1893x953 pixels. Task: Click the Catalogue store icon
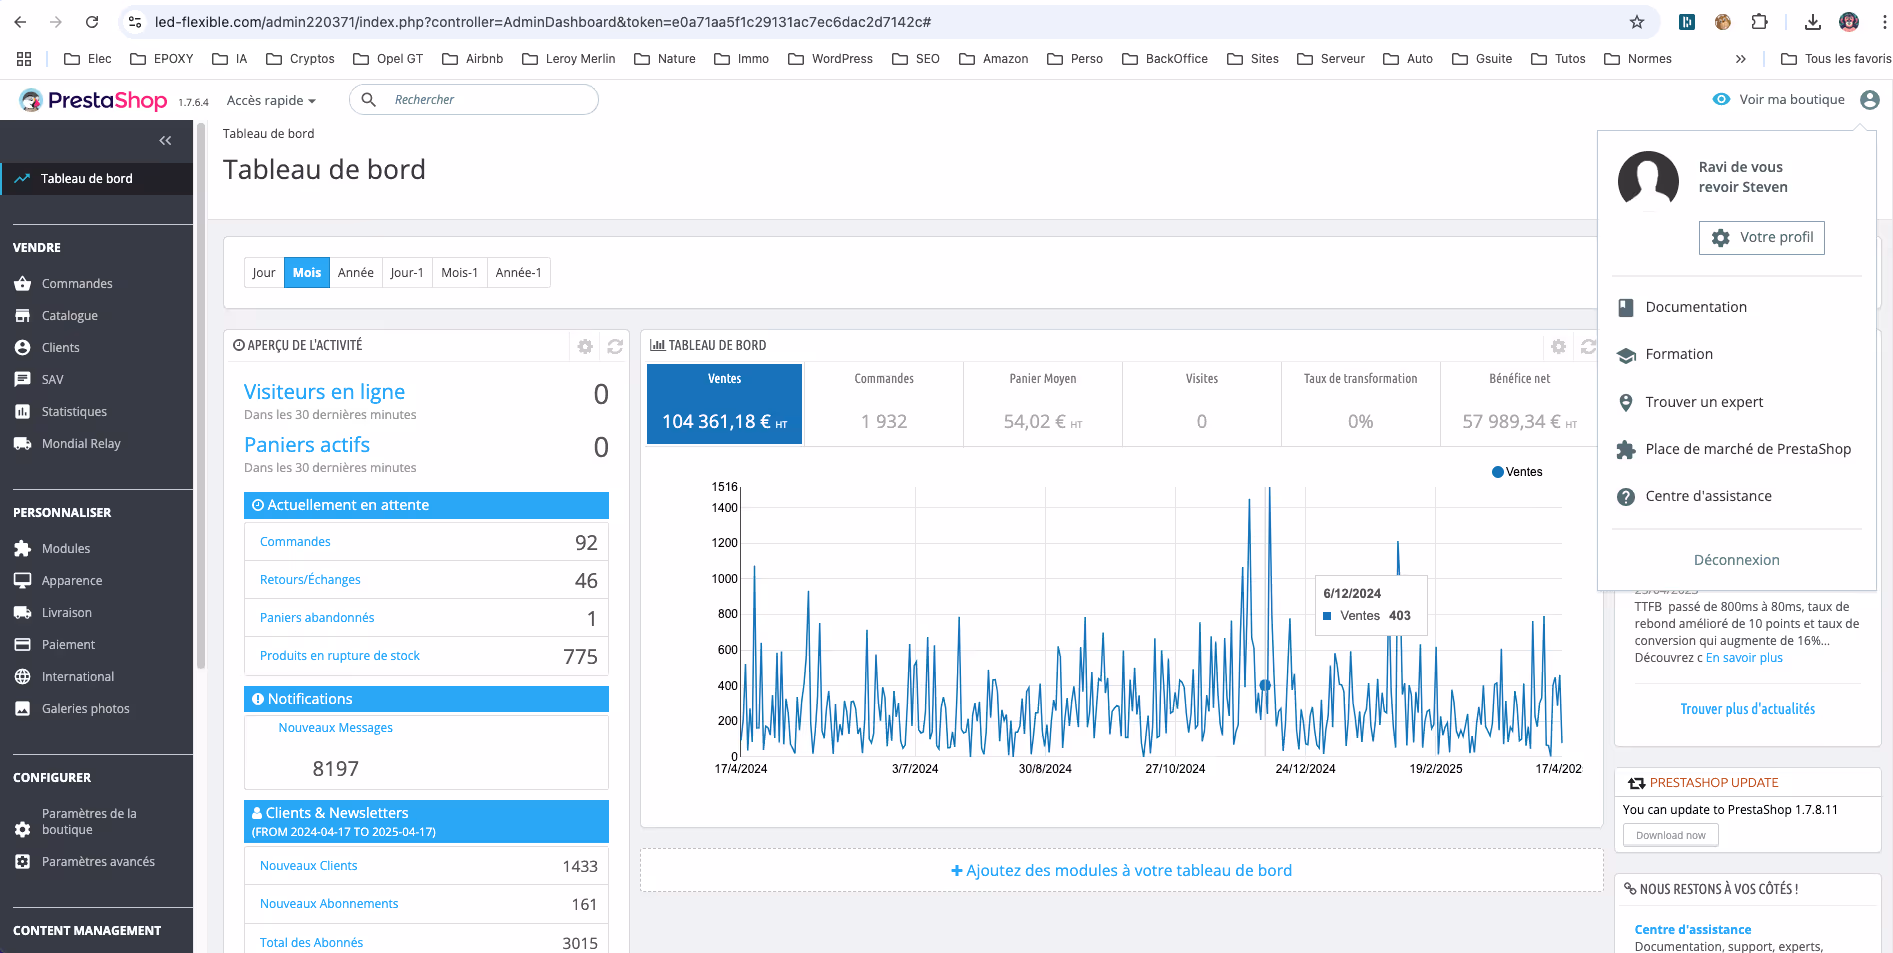[x=23, y=316]
